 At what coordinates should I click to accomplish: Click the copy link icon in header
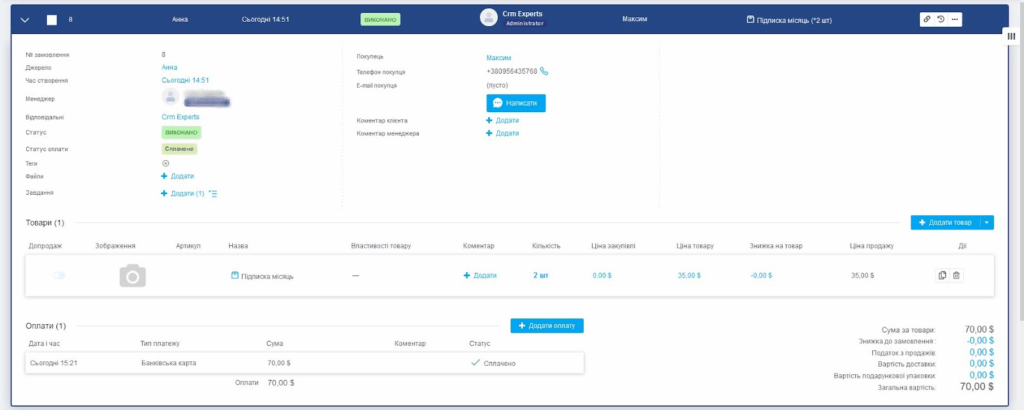928,19
